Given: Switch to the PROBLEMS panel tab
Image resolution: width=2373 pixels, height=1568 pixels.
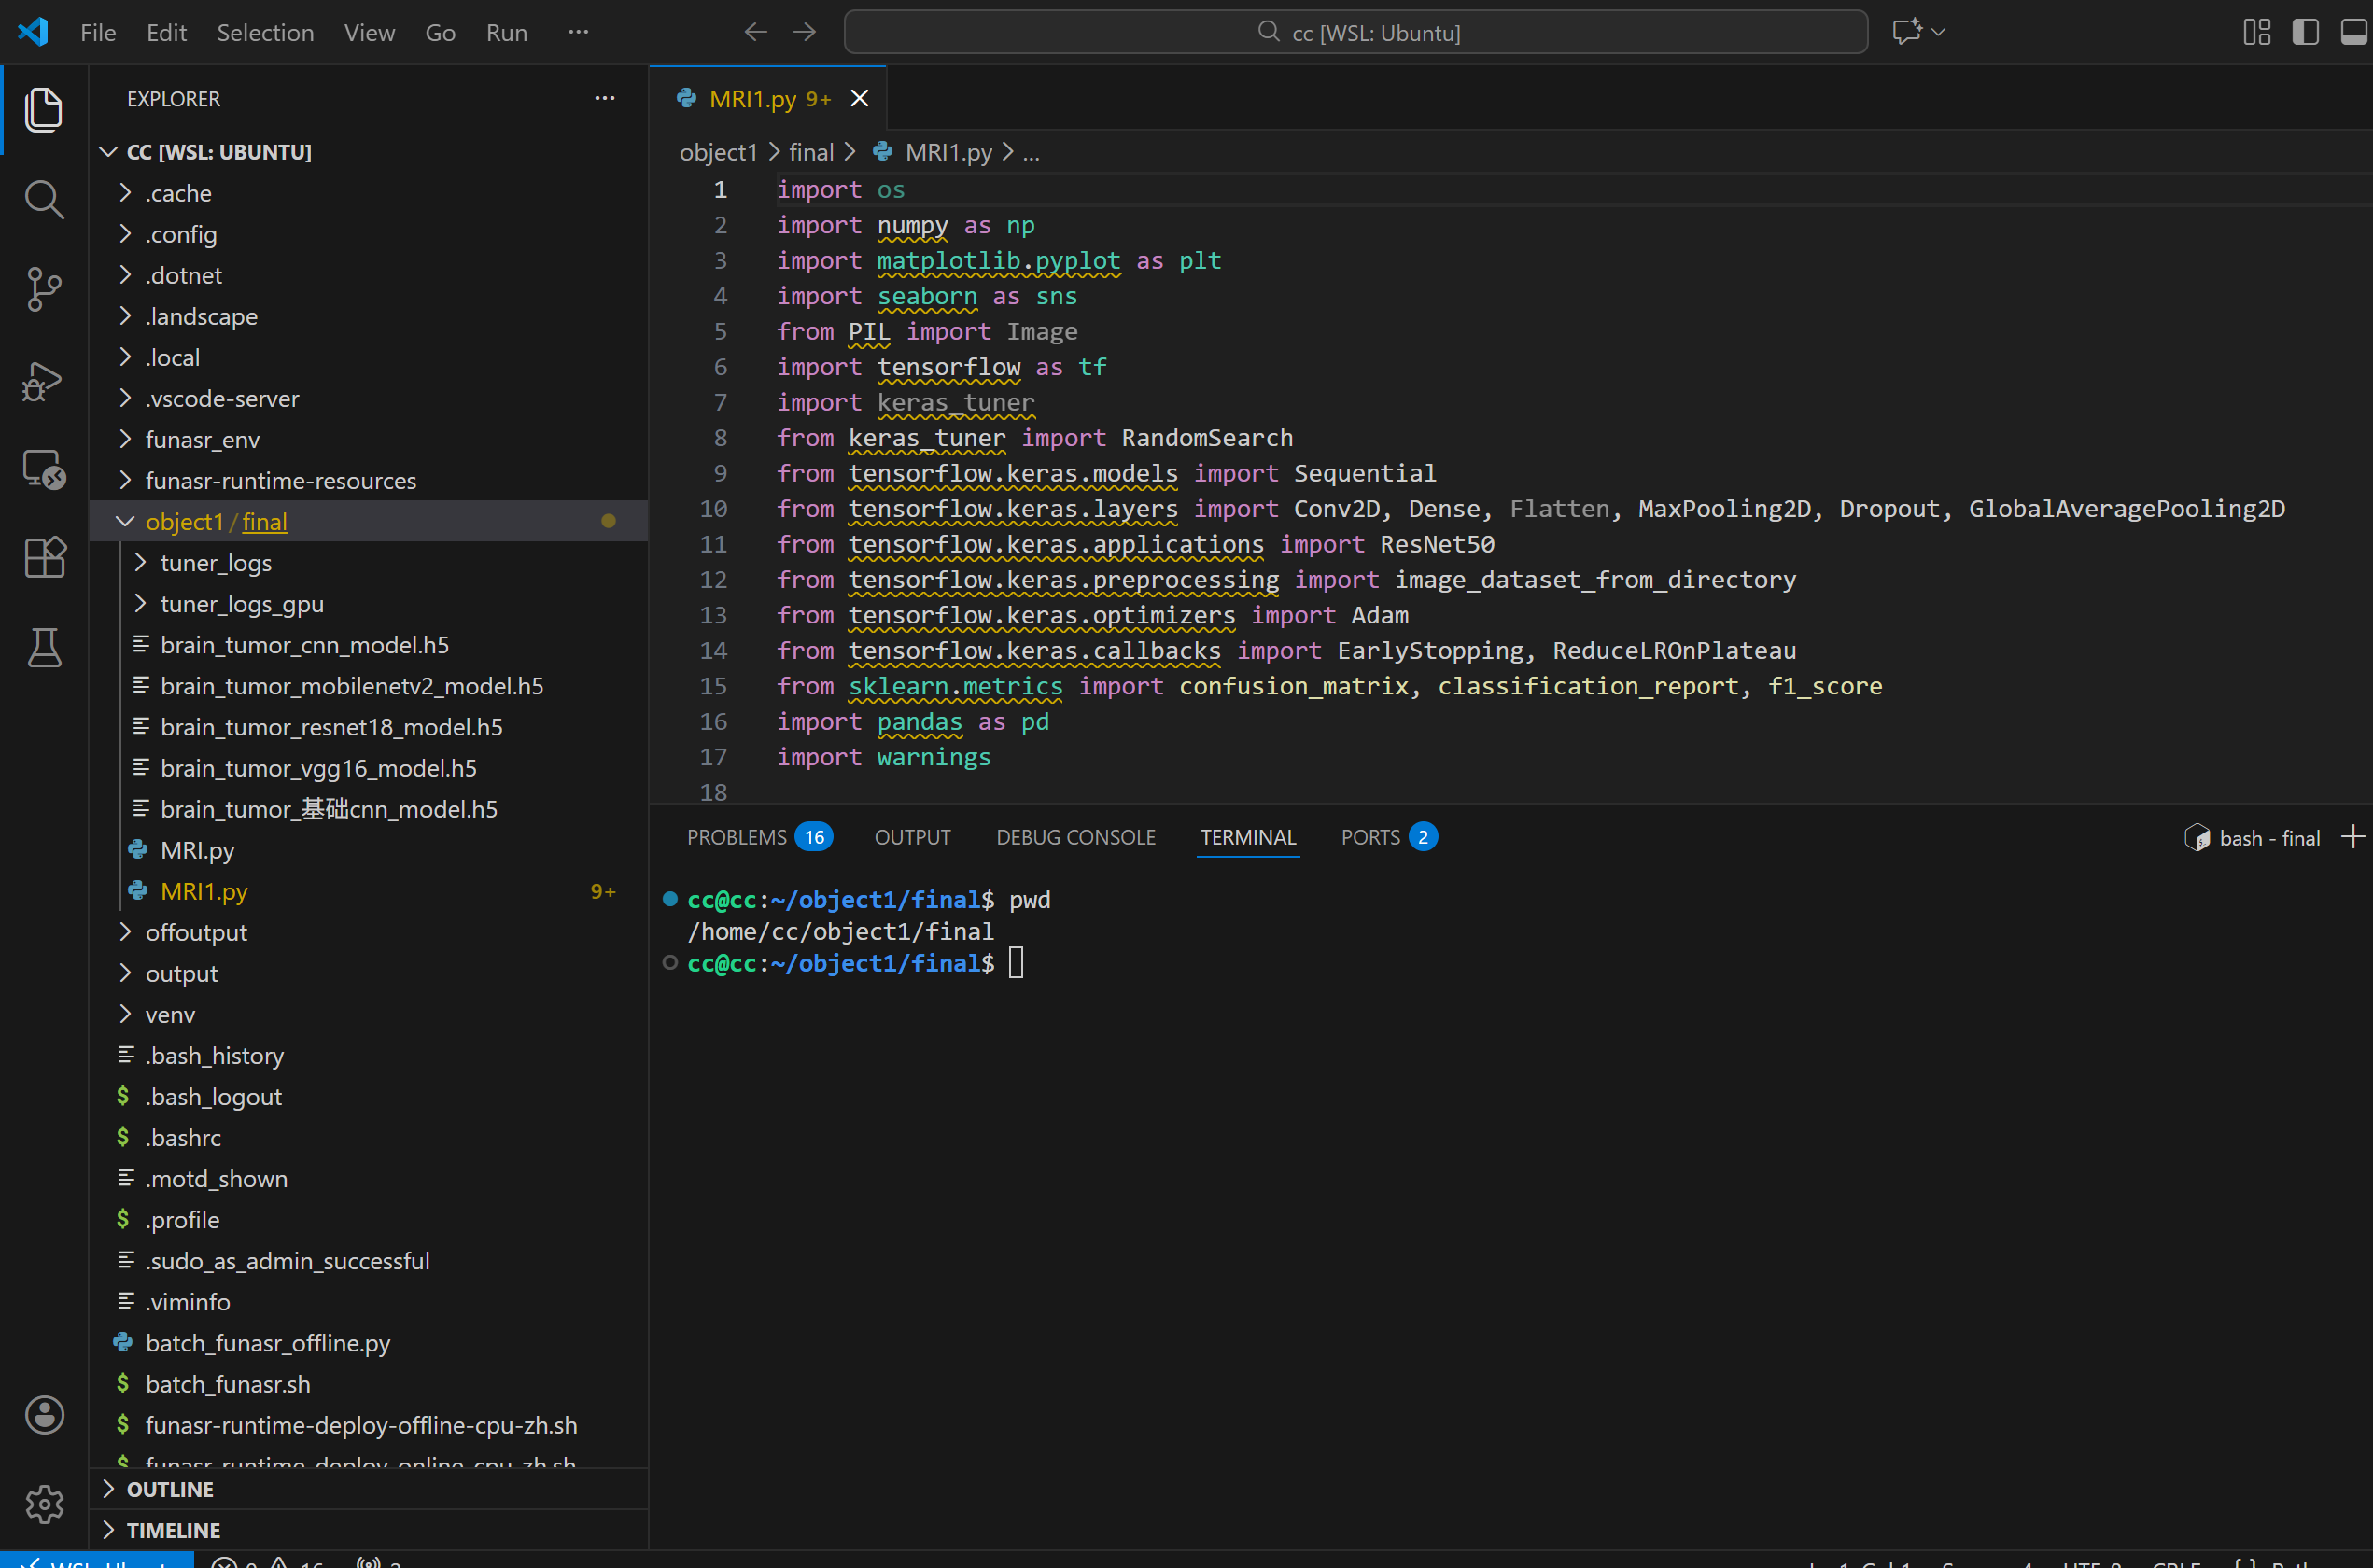Looking at the screenshot, I should click(x=737, y=837).
